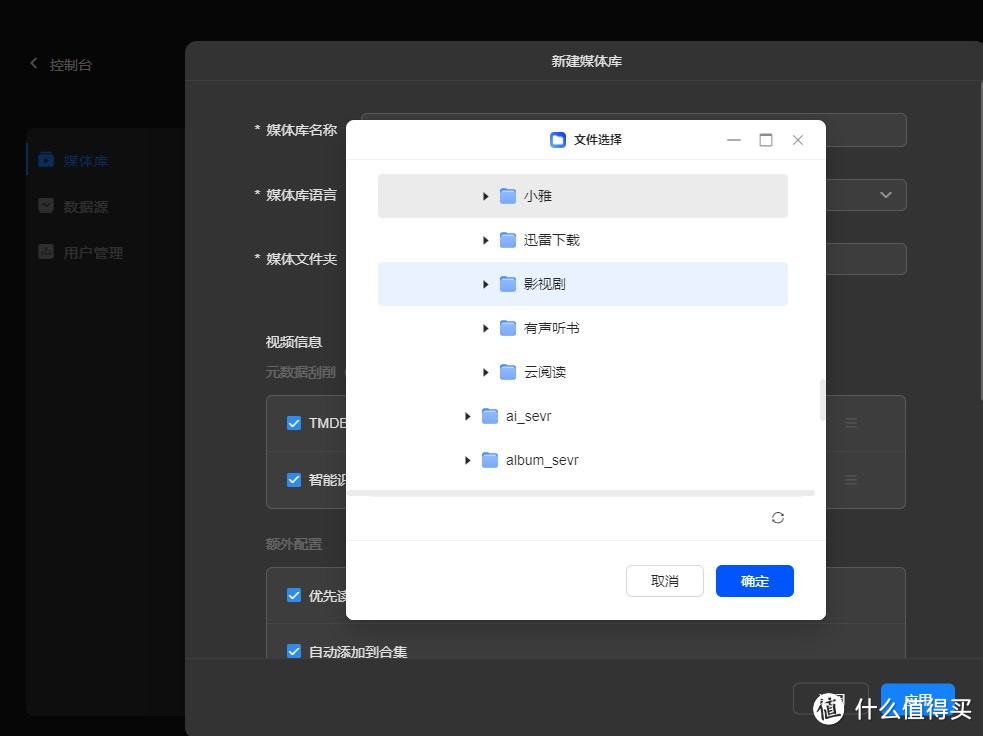Click the 文件选择 dialog title icon

pyautogui.click(x=558, y=140)
